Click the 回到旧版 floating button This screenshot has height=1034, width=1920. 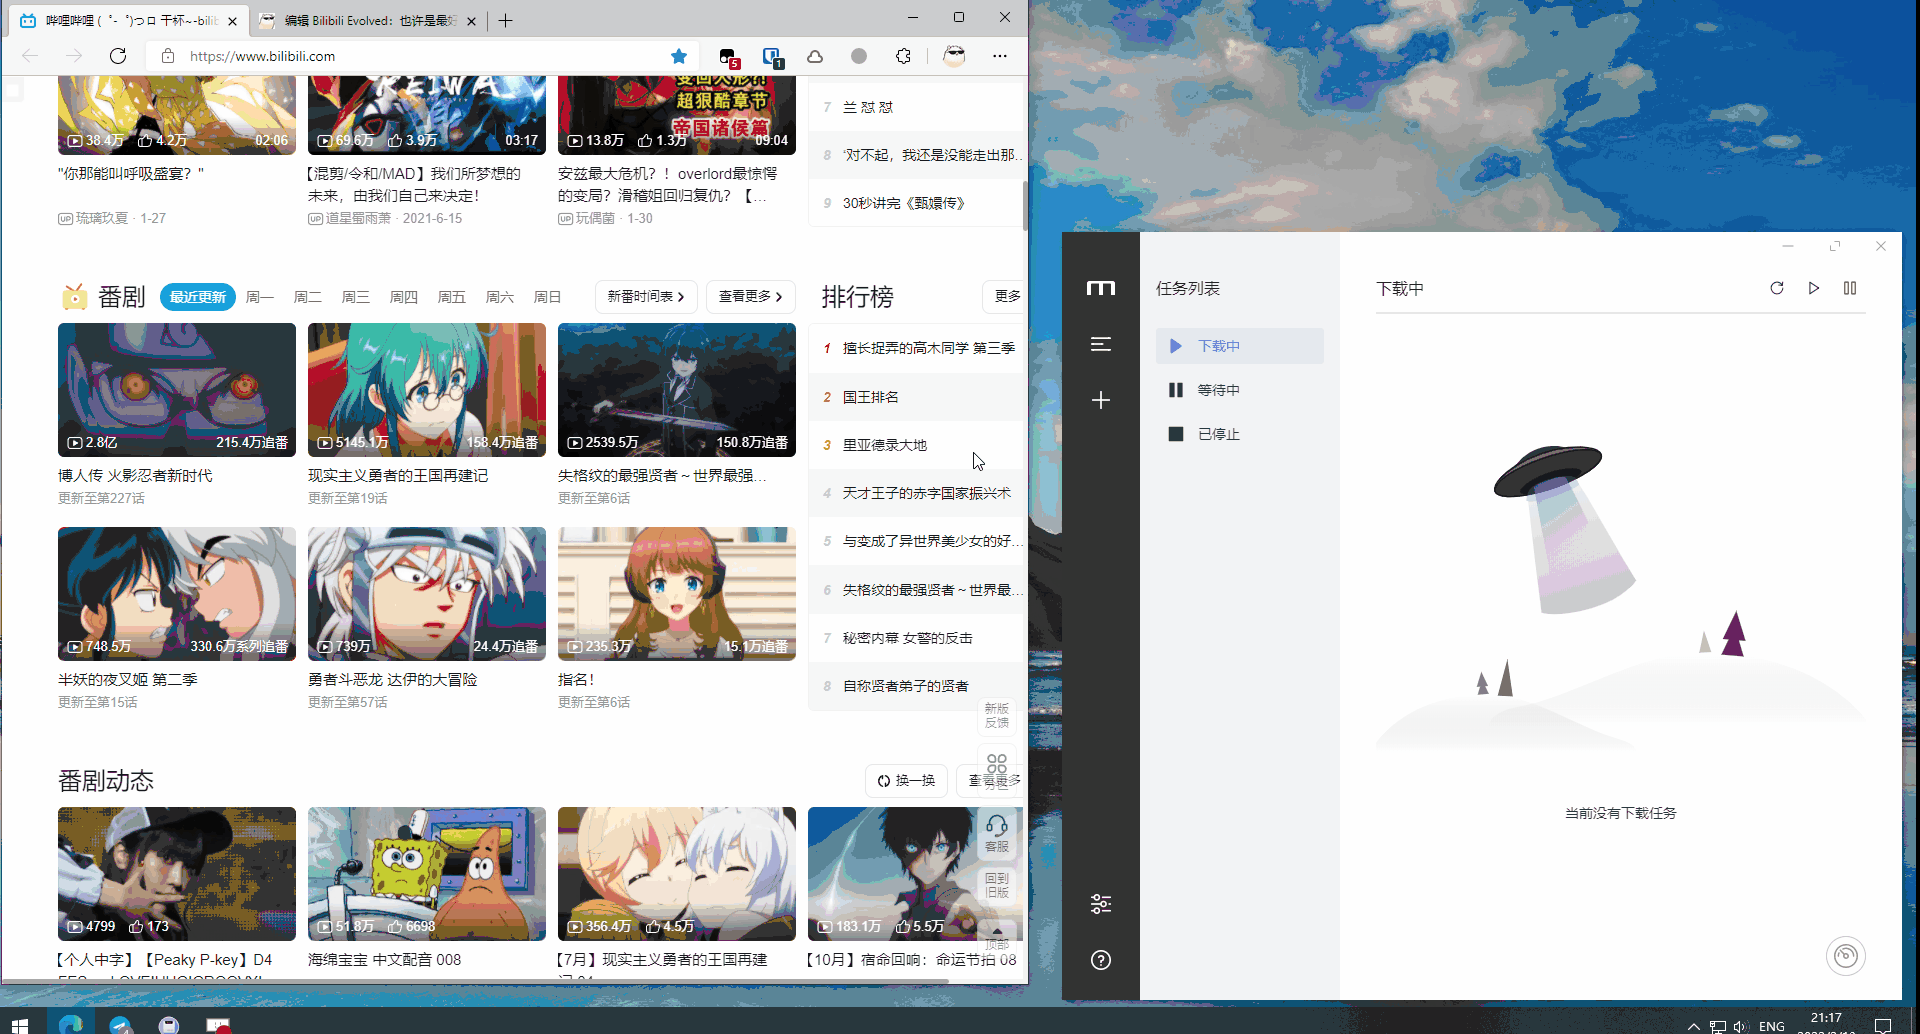click(997, 886)
